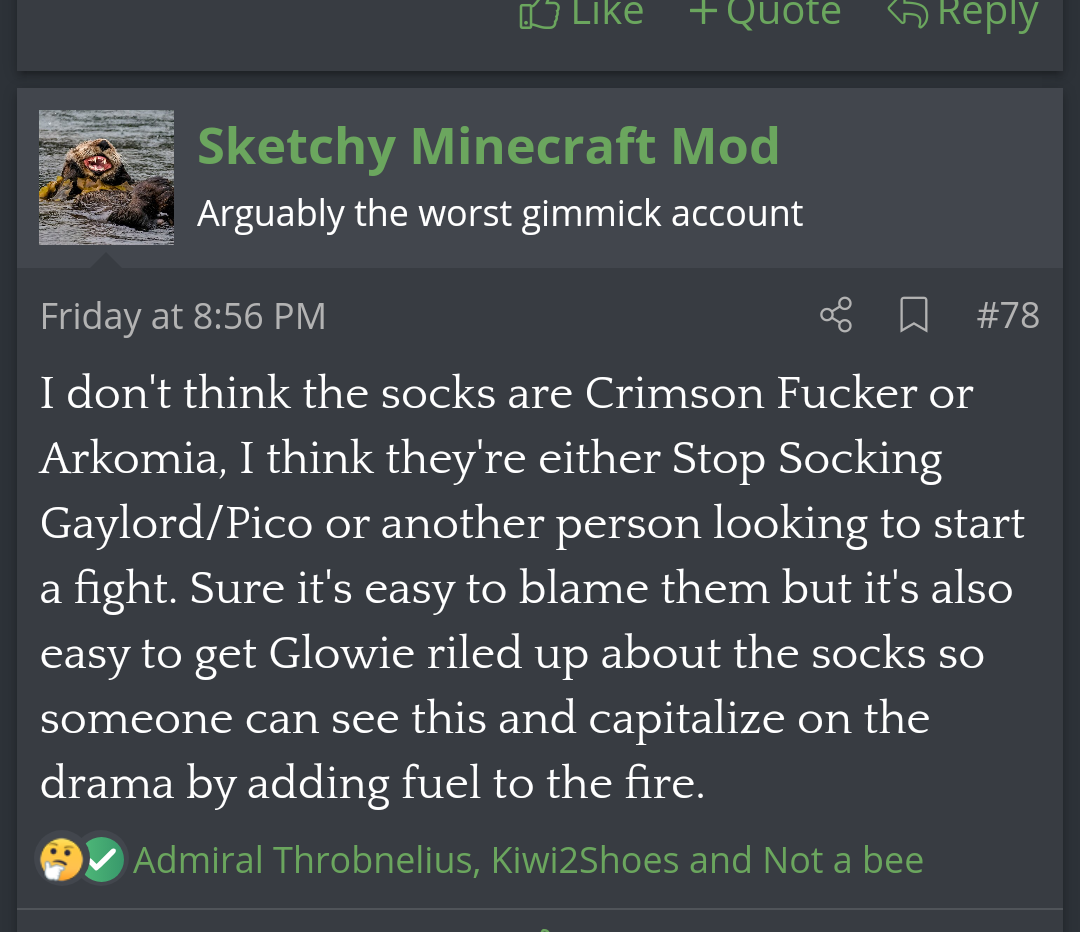Click Admiral Throbnelius in the reactions list

pyautogui.click(x=303, y=860)
